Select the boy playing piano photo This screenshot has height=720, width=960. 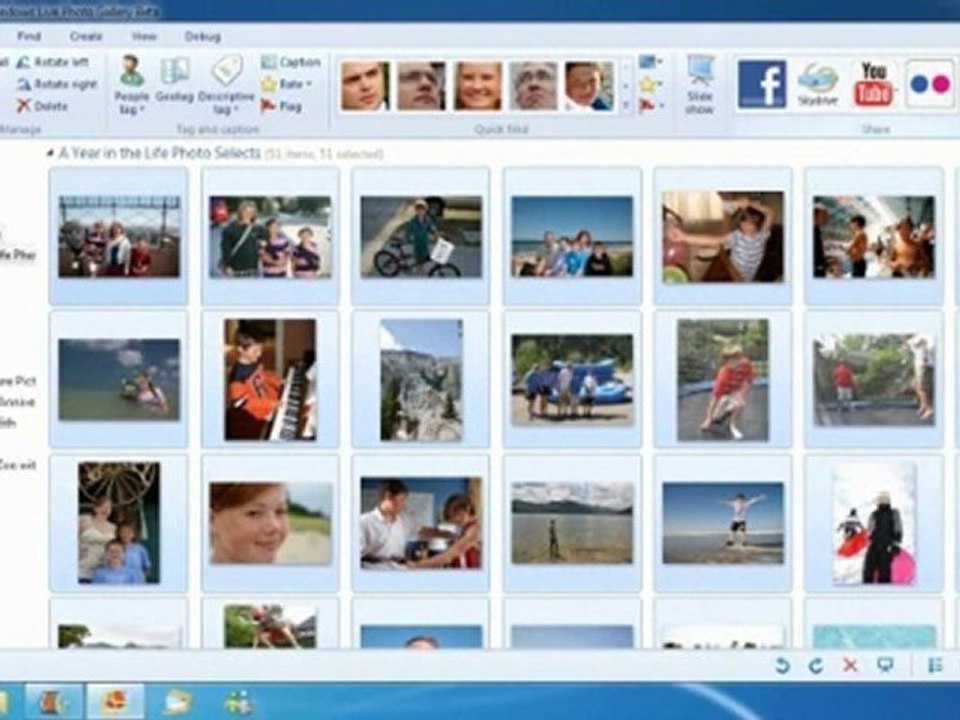pyautogui.click(x=270, y=379)
